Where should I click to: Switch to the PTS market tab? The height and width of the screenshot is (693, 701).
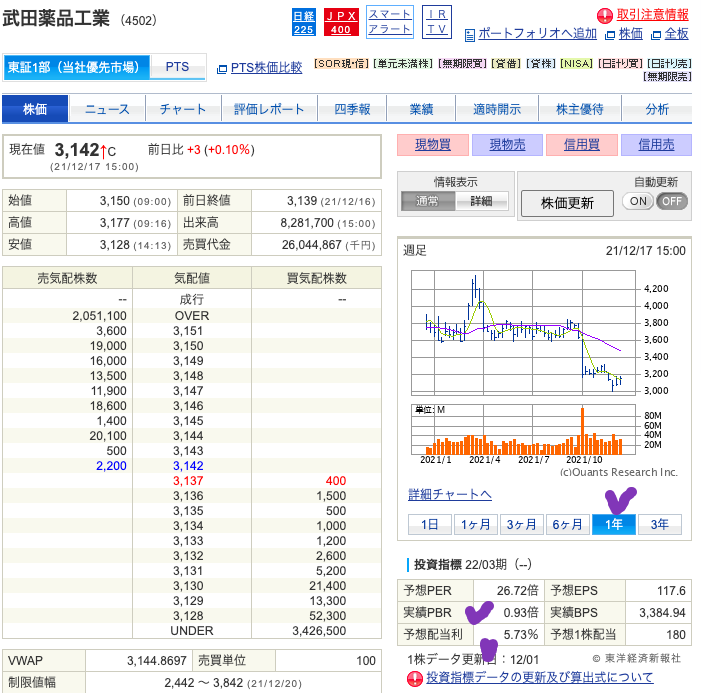tap(177, 67)
